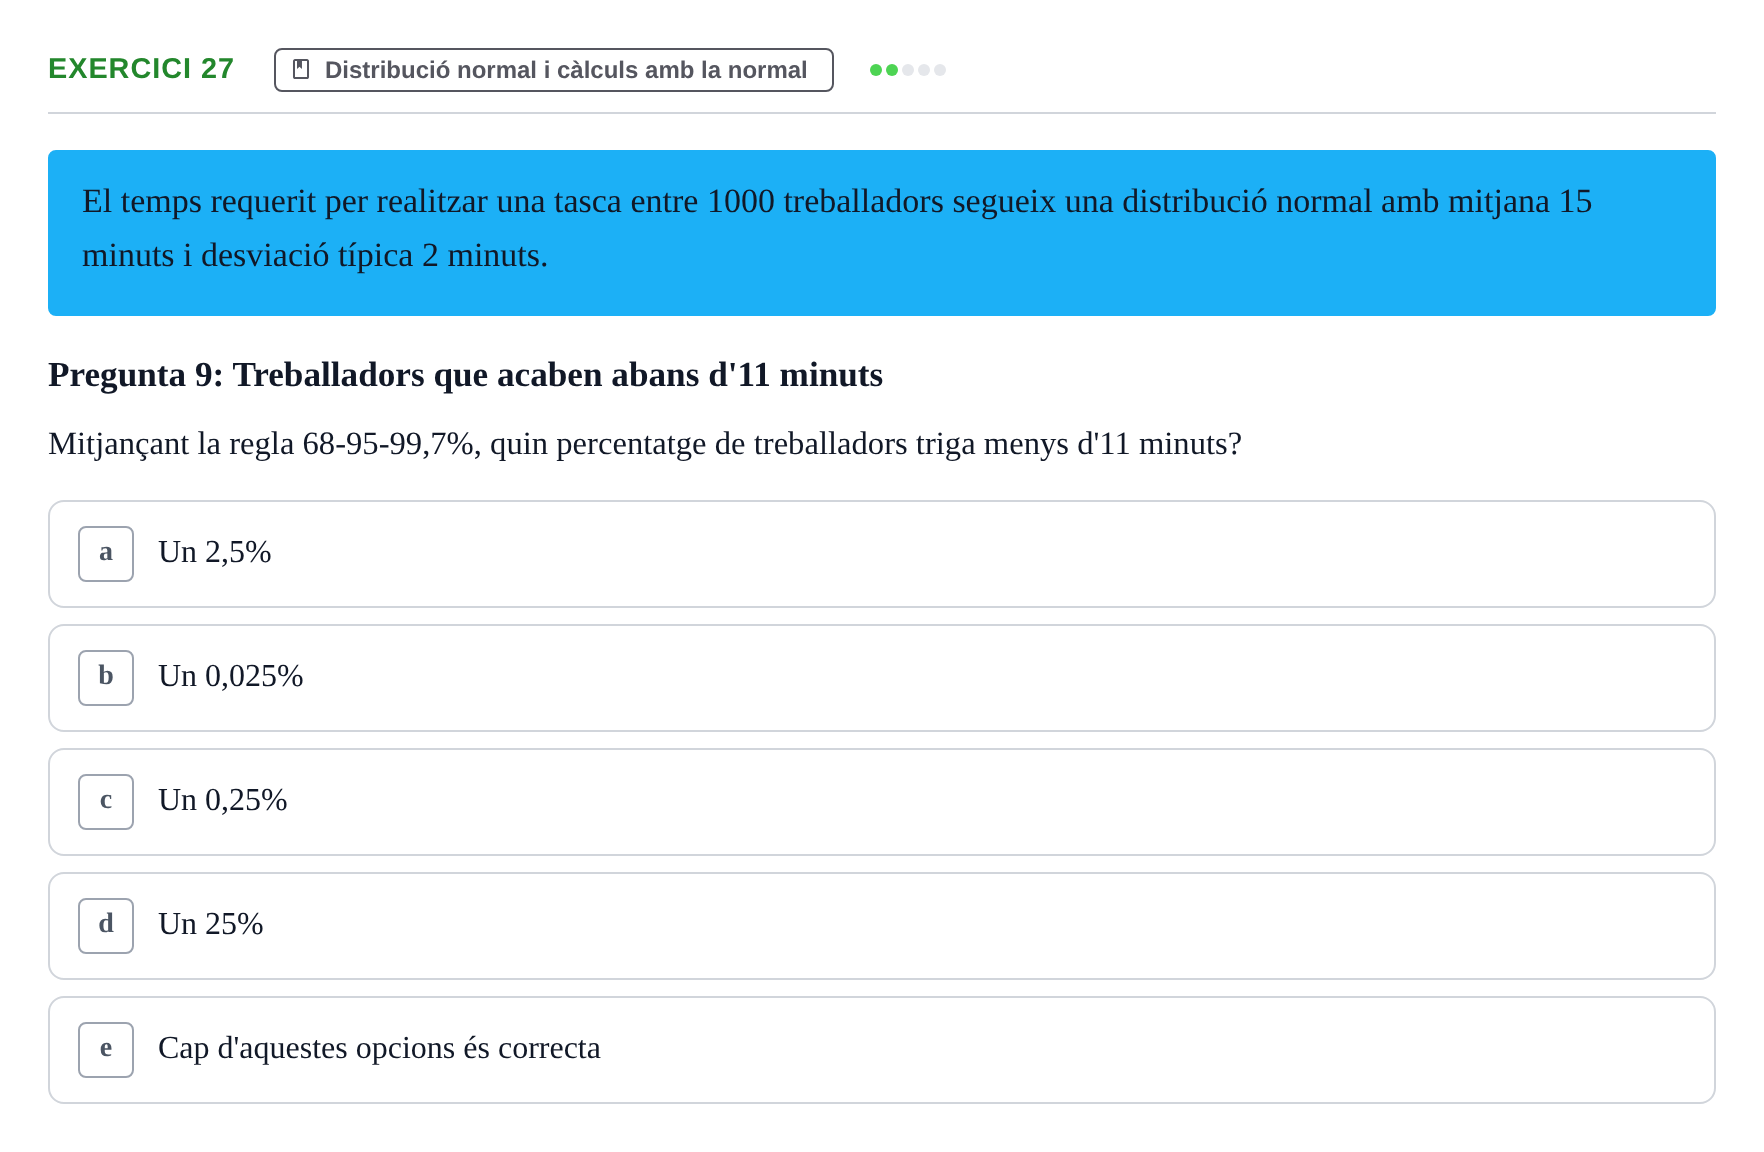This screenshot has width=1764, height=1152.
Task: Click the 'EXERCICI 27' heading
Action: (x=141, y=69)
